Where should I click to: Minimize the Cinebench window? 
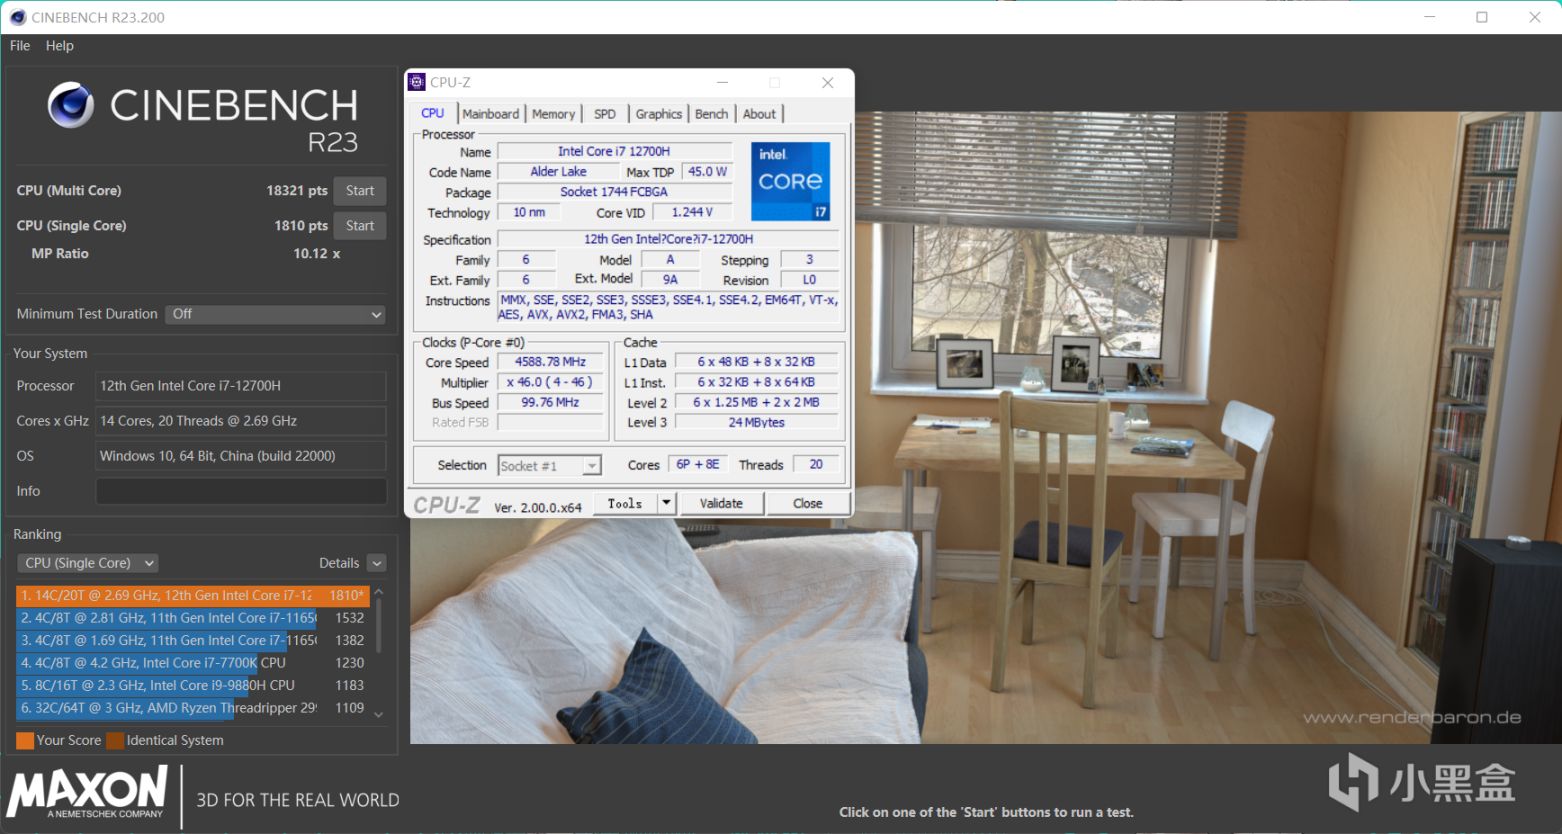pyautogui.click(x=1429, y=17)
